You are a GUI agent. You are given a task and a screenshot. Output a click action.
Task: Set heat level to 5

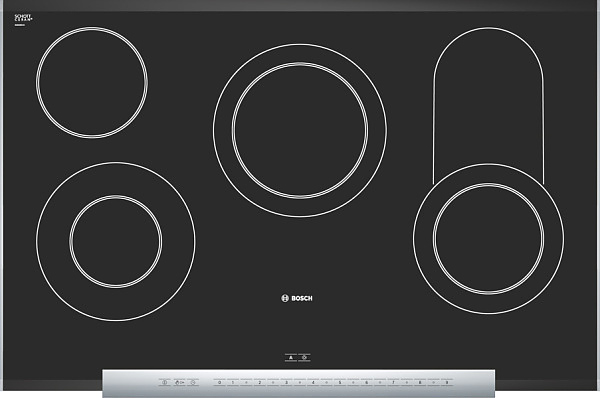(x=340, y=382)
